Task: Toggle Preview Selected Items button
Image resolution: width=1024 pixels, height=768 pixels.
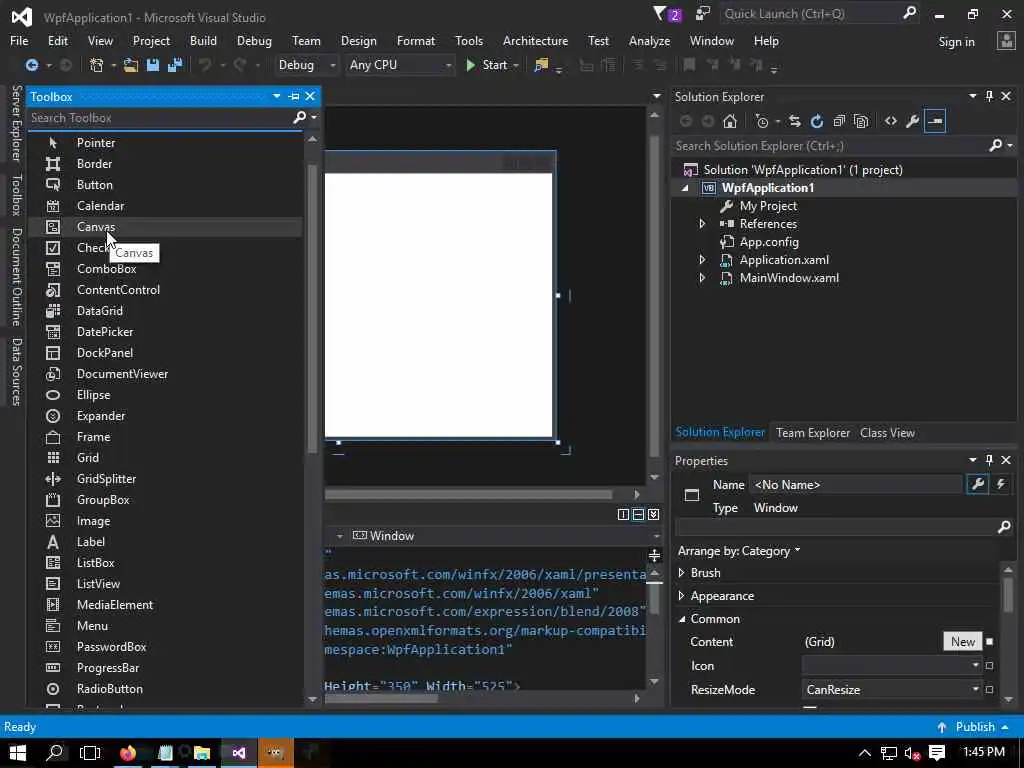Action: coord(935,121)
